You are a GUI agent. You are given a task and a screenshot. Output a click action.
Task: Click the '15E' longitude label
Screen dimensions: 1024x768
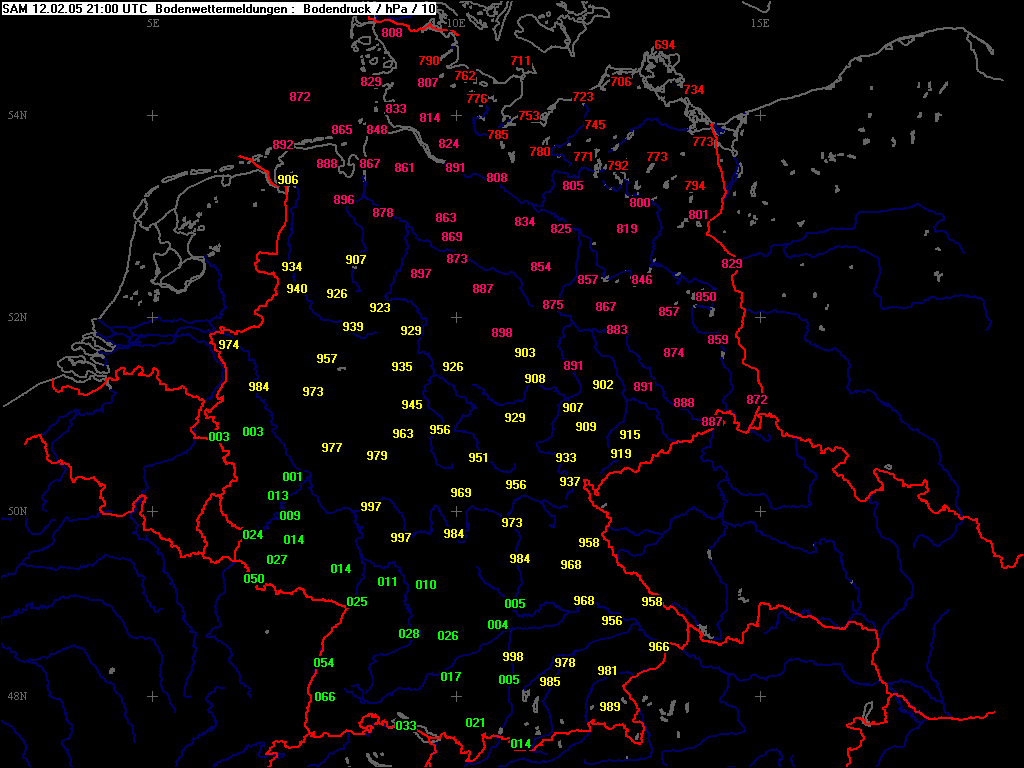coord(760,23)
